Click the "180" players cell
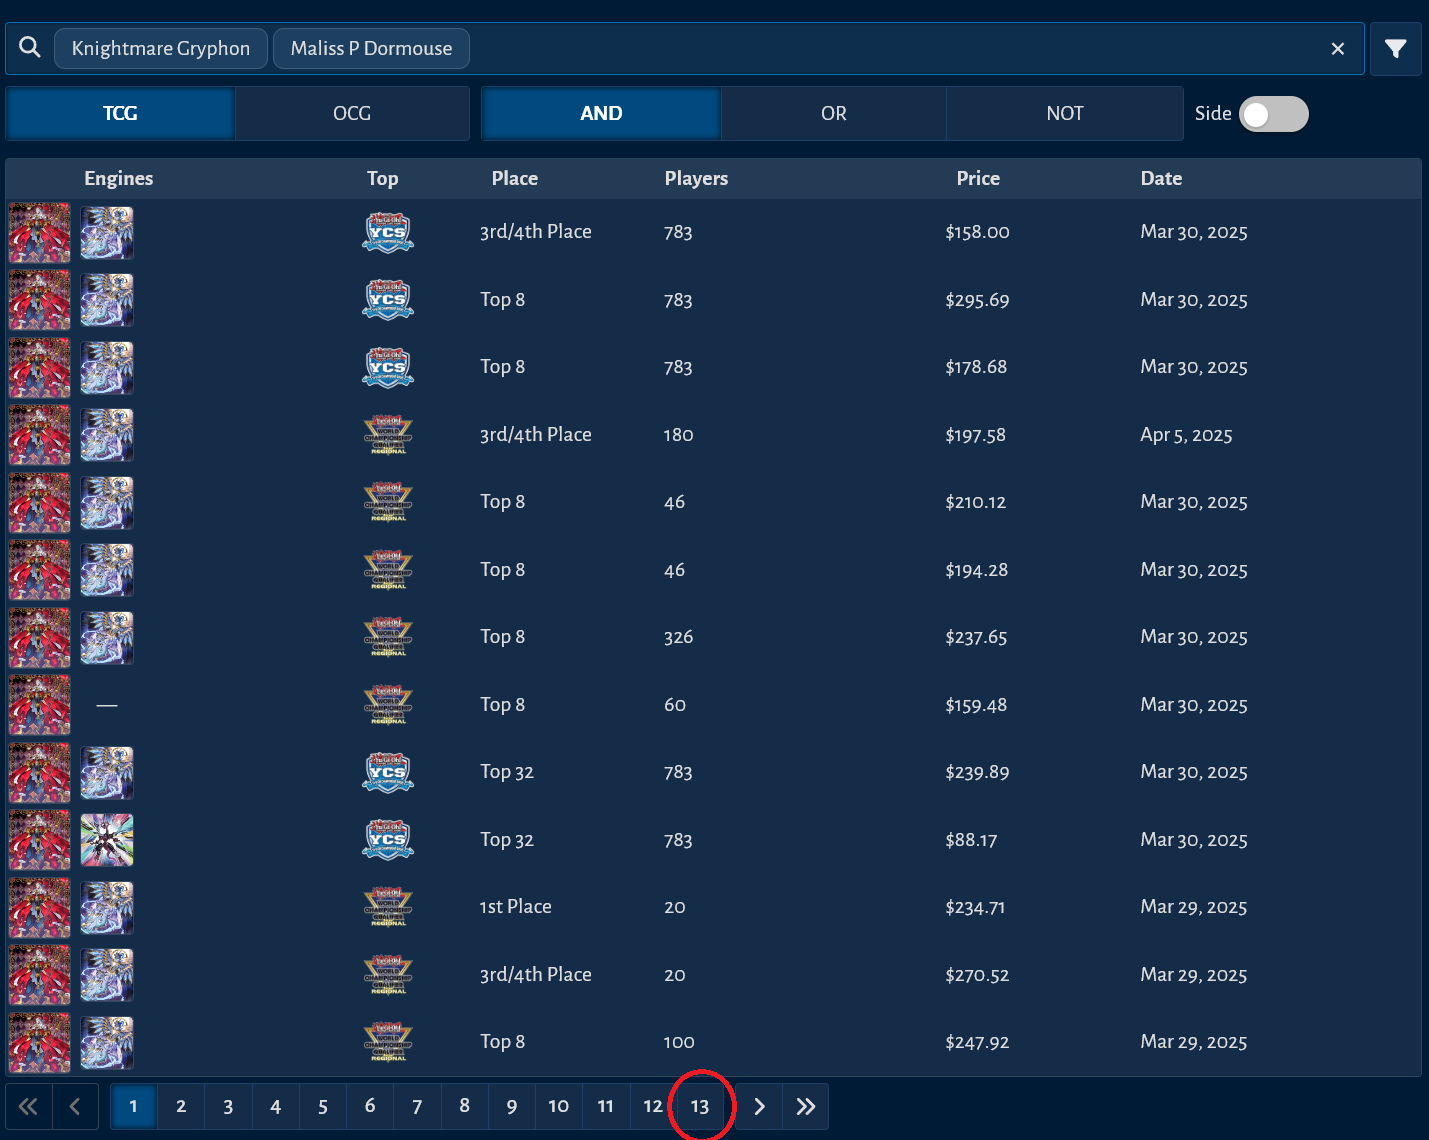Viewport: 1429px width, 1140px height. [x=679, y=435]
